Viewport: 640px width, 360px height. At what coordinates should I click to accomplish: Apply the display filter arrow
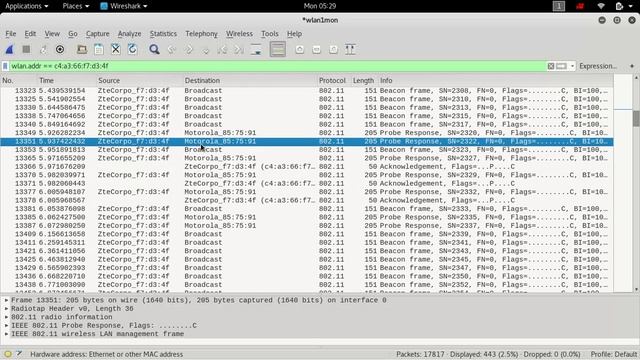[x=561, y=66]
